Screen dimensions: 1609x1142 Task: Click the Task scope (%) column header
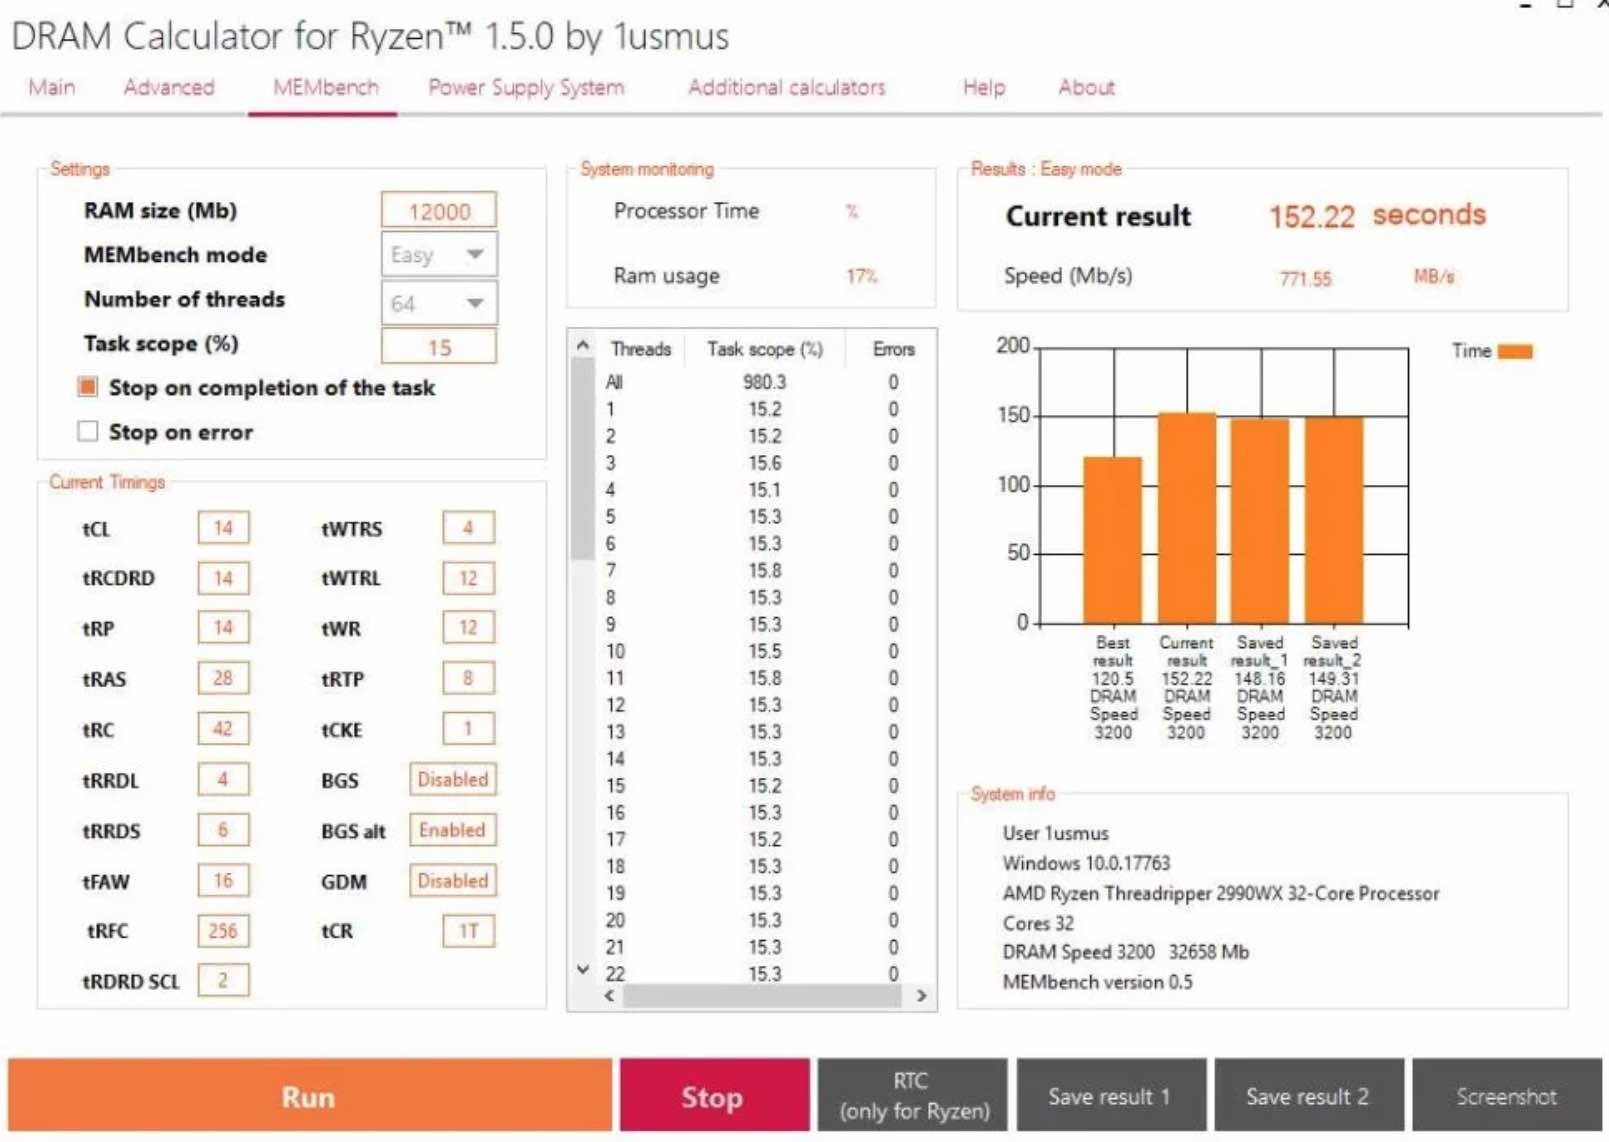pyautogui.click(x=765, y=349)
